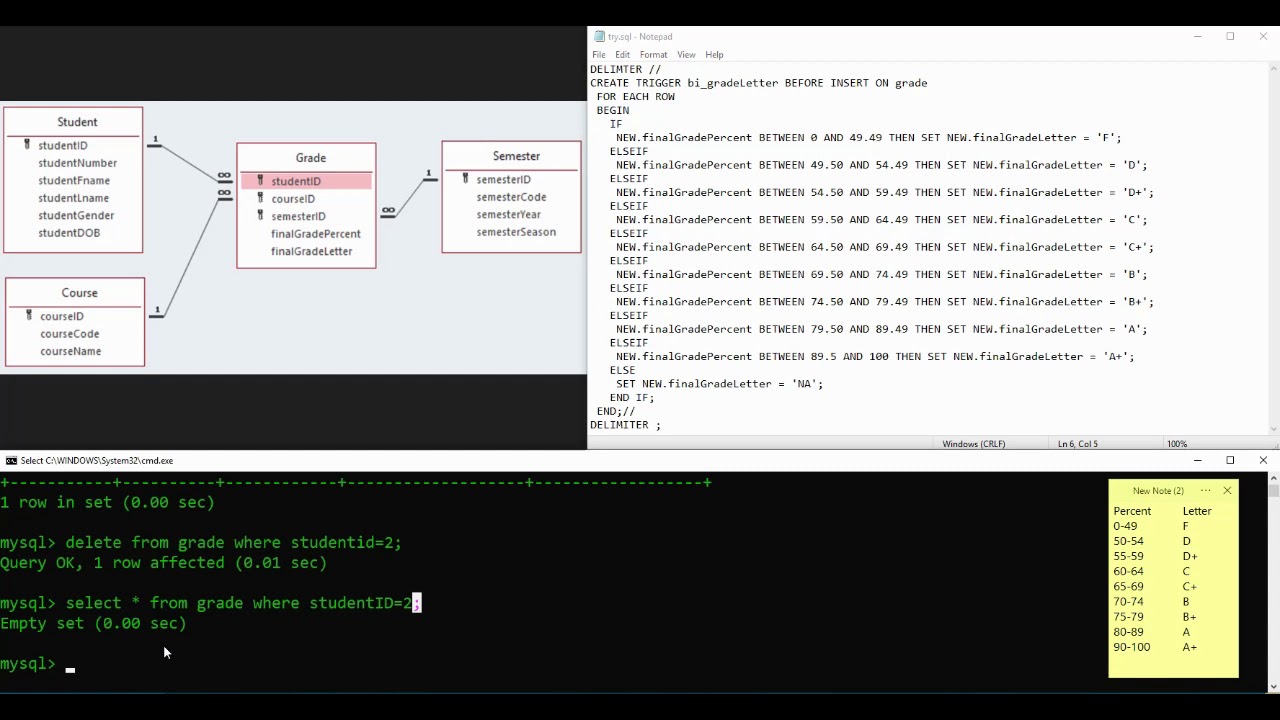Click the FOR EACH ROW line in Notepad
The height and width of the screenshot is (720, 1280).
tap(635, 97)
